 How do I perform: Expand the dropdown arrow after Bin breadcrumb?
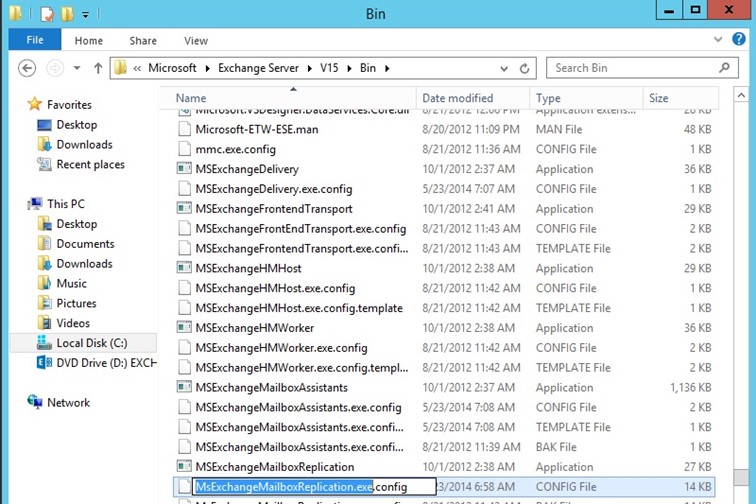coord(387,68)
